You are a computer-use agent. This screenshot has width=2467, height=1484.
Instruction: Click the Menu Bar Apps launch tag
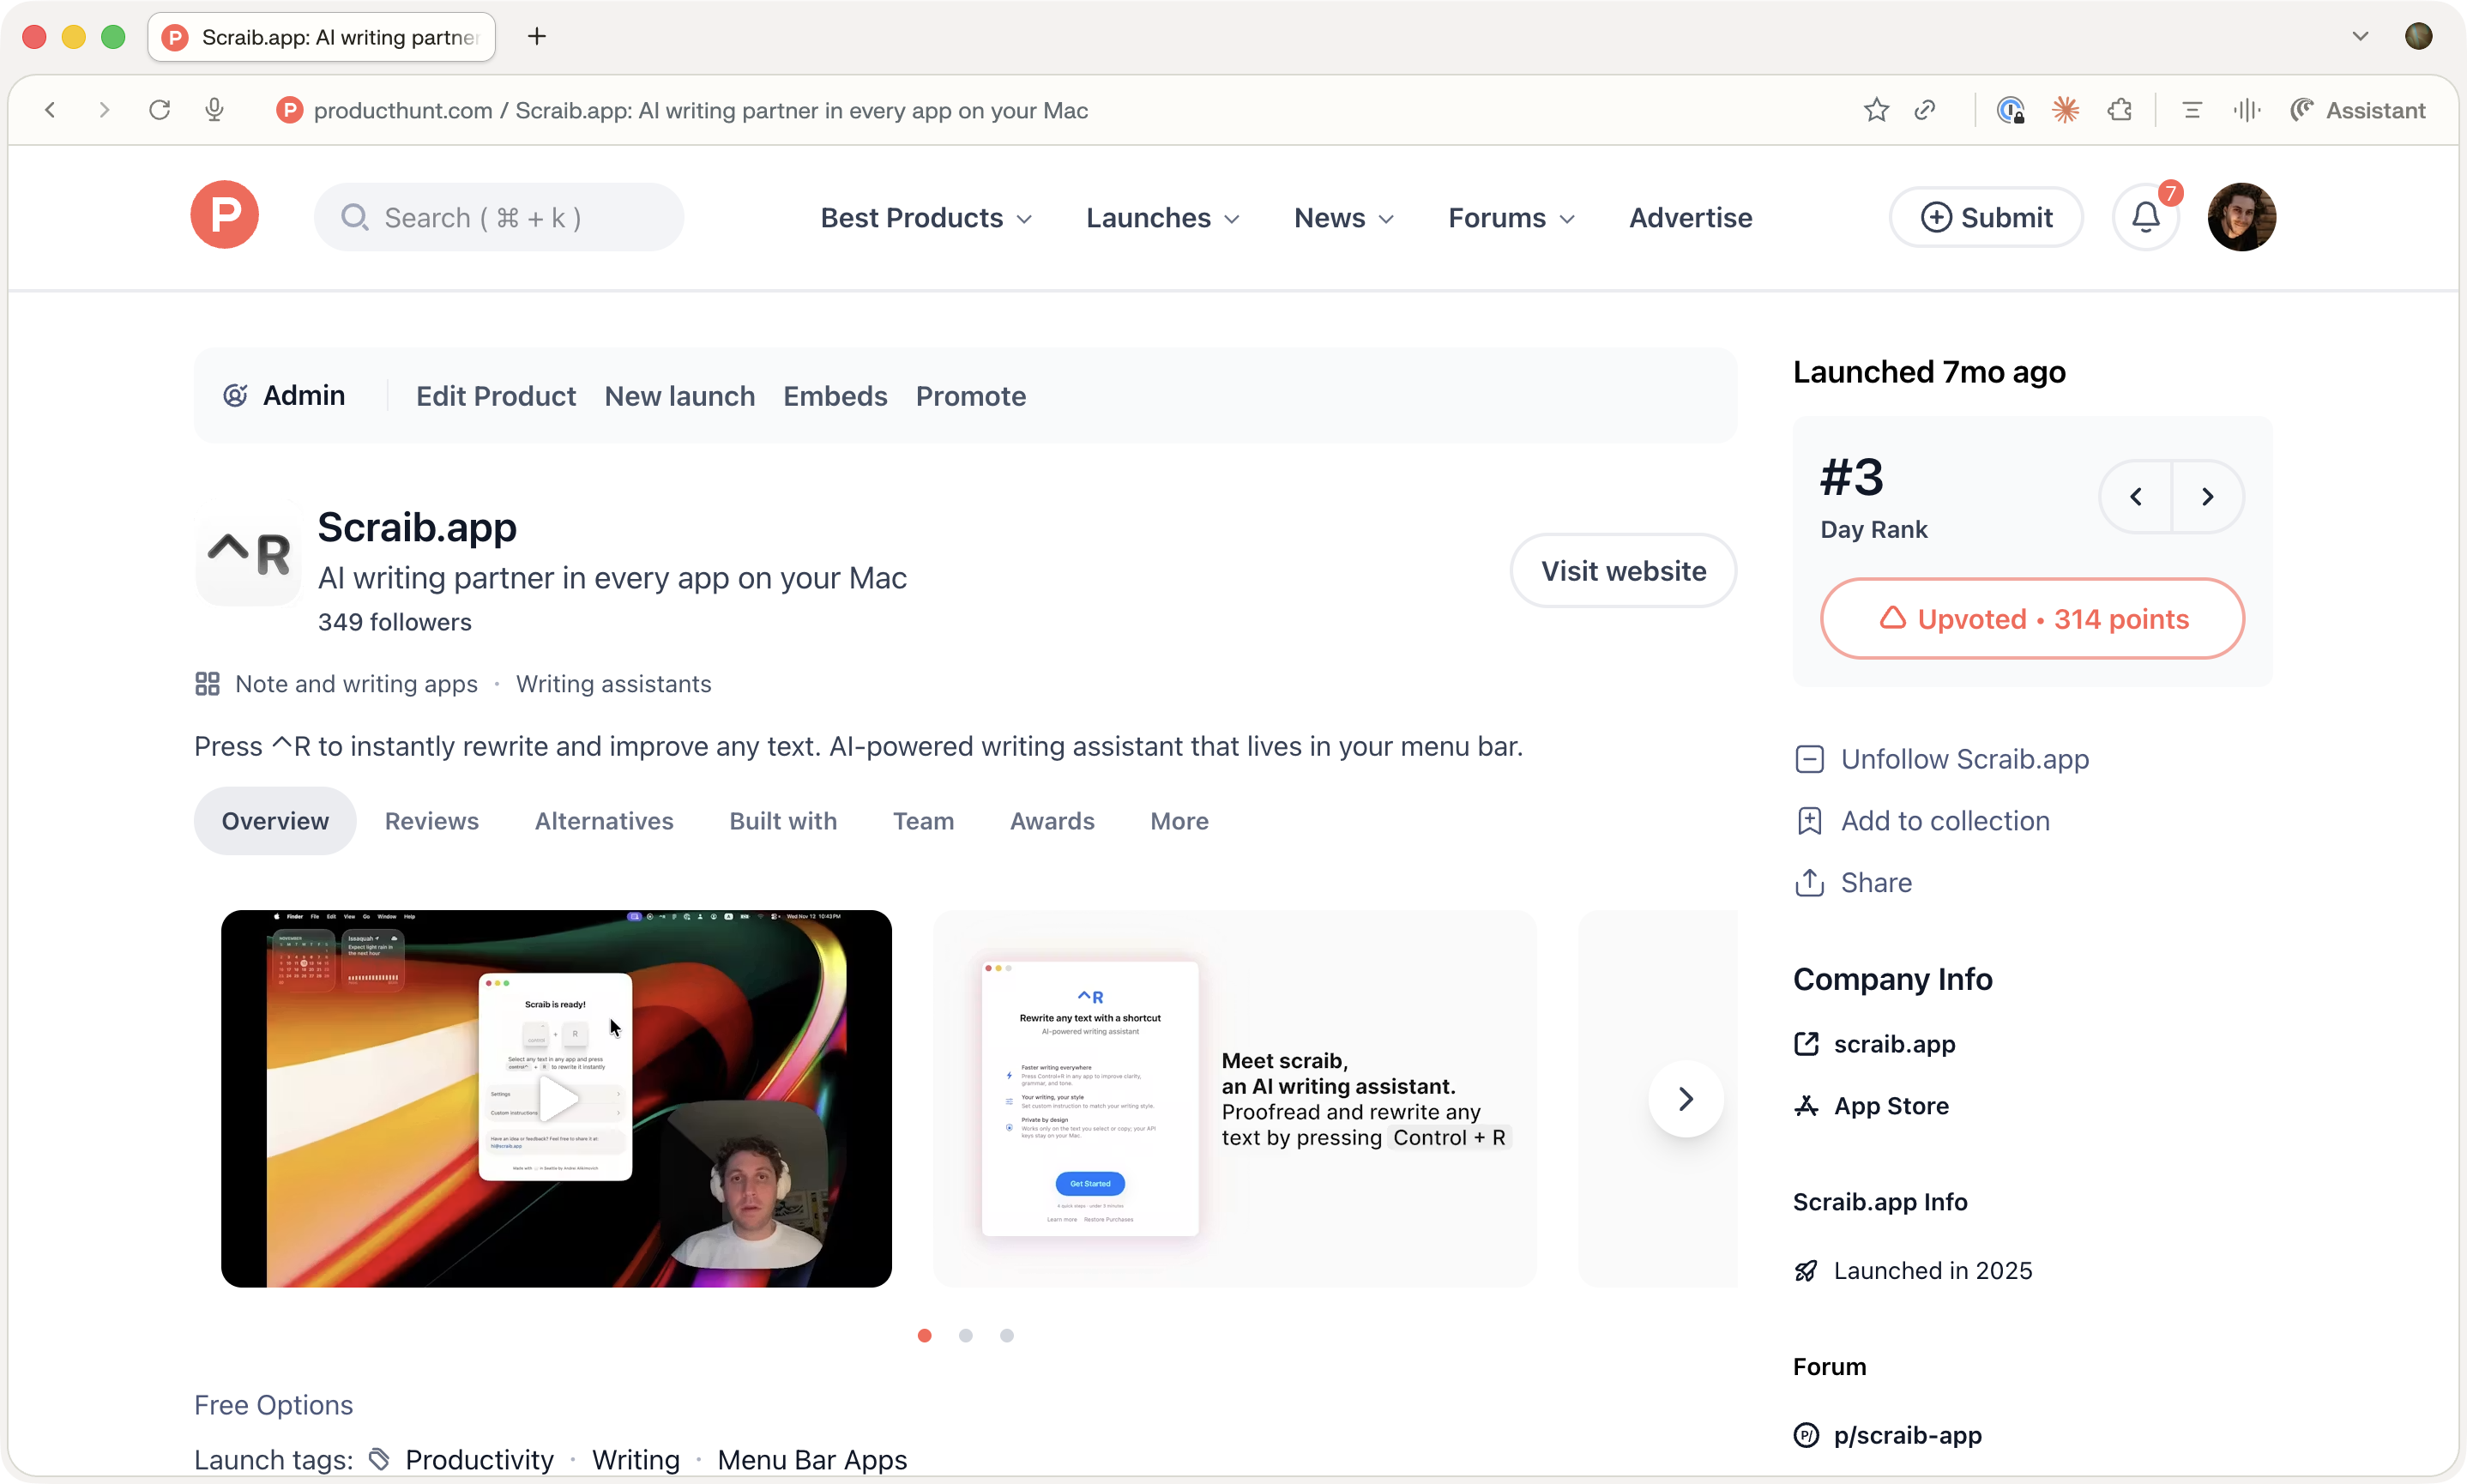tap(812, 1459)
